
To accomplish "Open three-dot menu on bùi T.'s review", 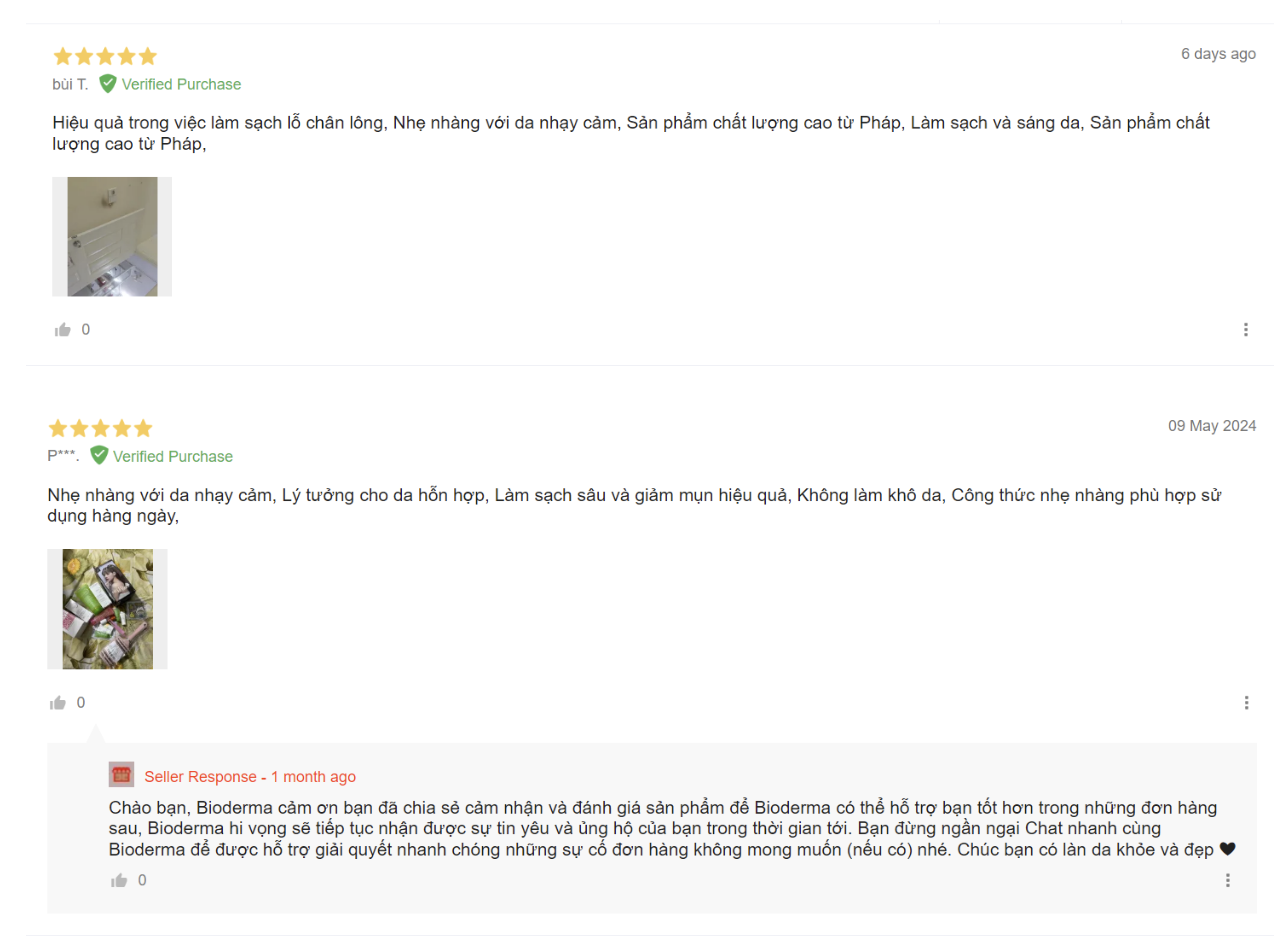I will pyautogui.click(x=1246, y=329).
